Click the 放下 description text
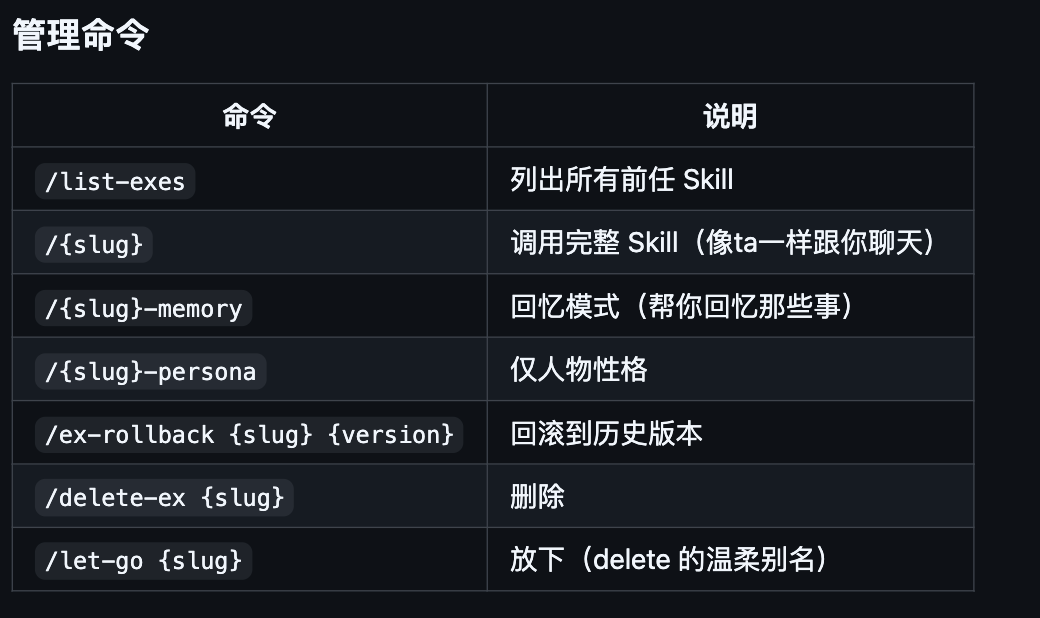Image resolution: width=1040 pixels, height=618 pixels. pyautogui.click(x=538, y=559)
